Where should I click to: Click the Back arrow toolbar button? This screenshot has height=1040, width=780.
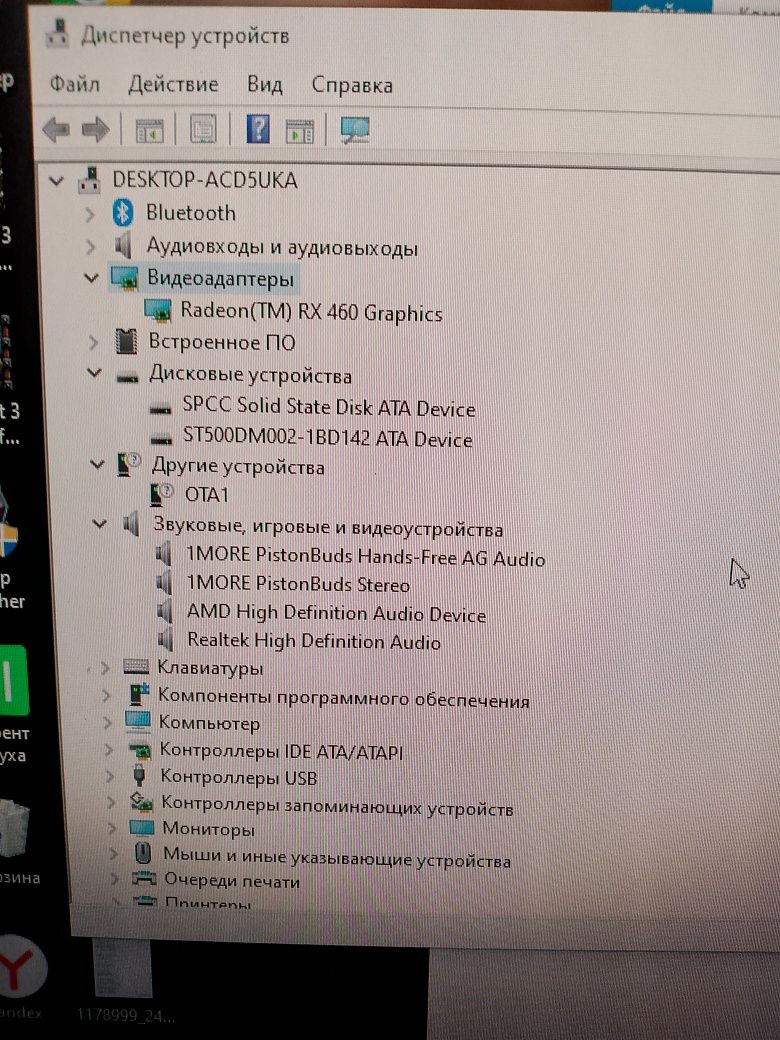point(56,129)
